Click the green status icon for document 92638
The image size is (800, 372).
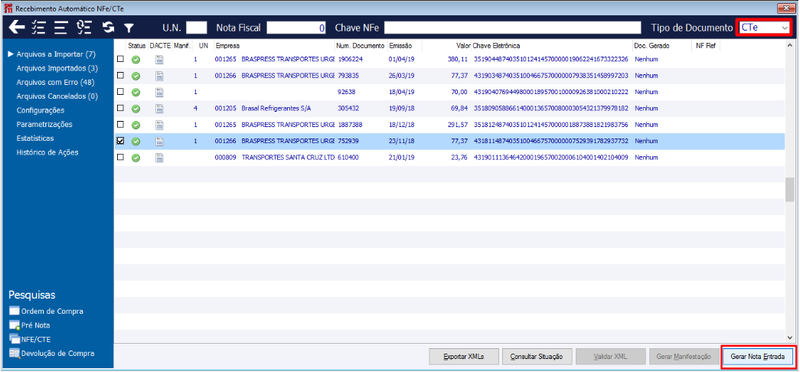coord(136,92)
